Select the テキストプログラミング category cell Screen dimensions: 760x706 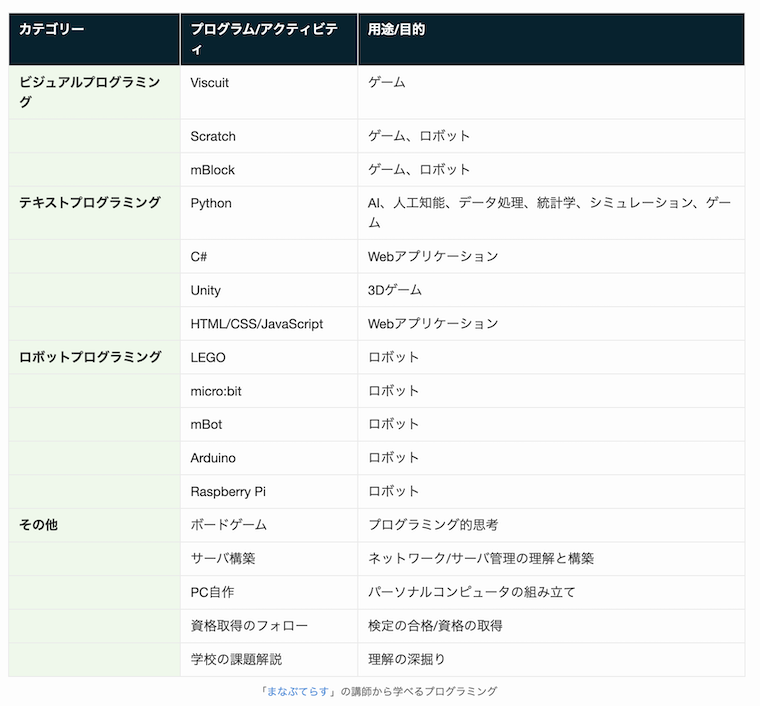[94, 213]
